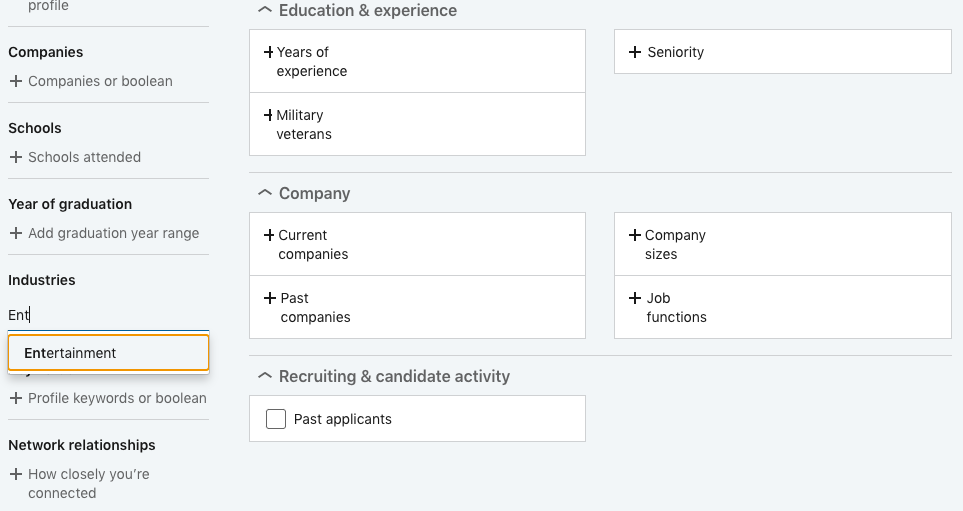Click plus icon beside Past companies
963x511 pixels.
pyautogui.click(x=269, y=298)
